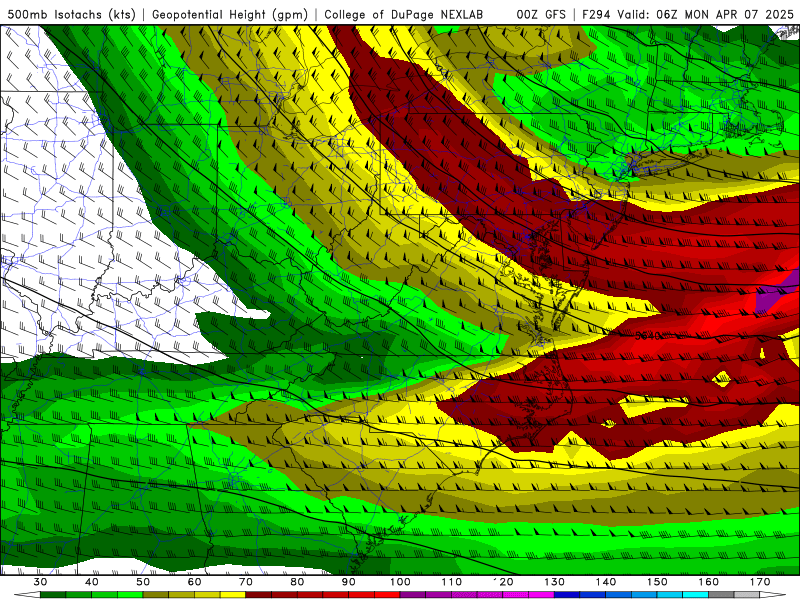This screenshot has height=600, width=800.
Task: Select the darkest green swatch below '30'
Action: click(x=53, y=594)
